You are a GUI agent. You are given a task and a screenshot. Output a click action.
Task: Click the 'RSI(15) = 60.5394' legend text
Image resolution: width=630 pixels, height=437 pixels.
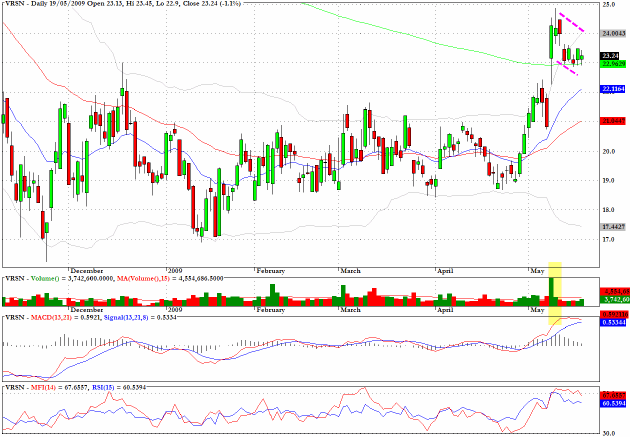119,388
